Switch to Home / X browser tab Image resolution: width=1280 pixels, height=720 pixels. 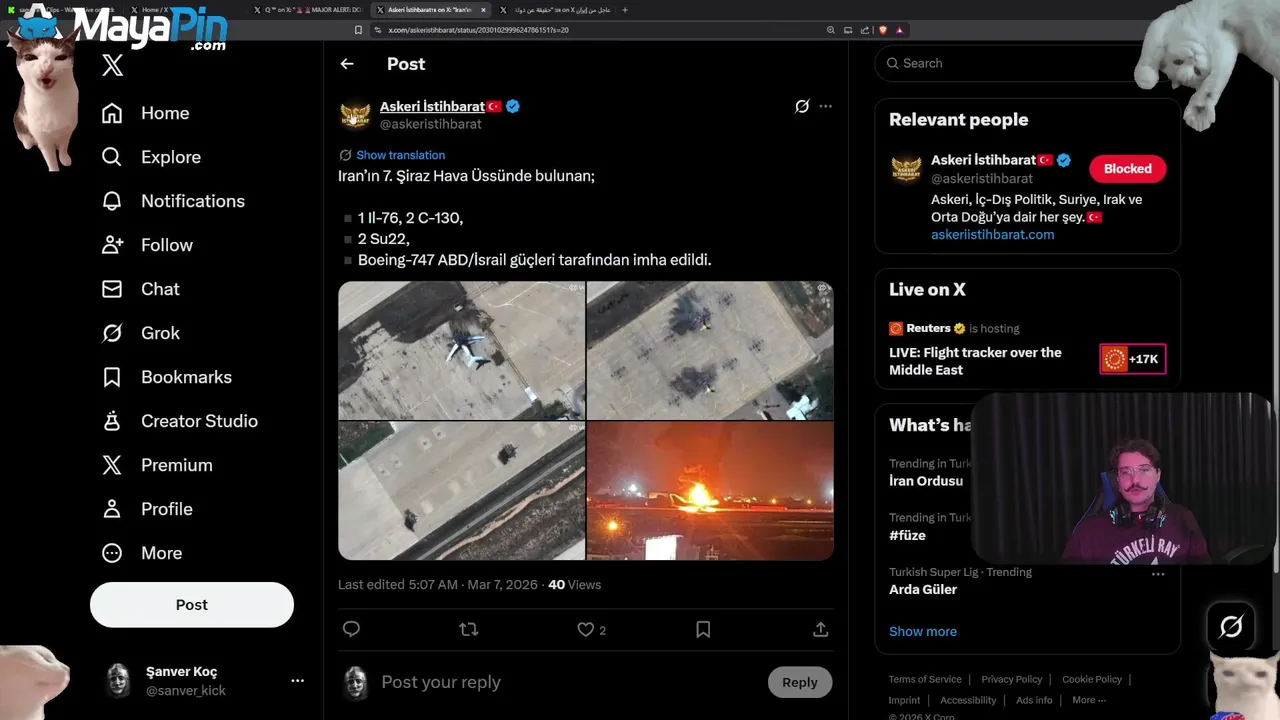point(181,10)
